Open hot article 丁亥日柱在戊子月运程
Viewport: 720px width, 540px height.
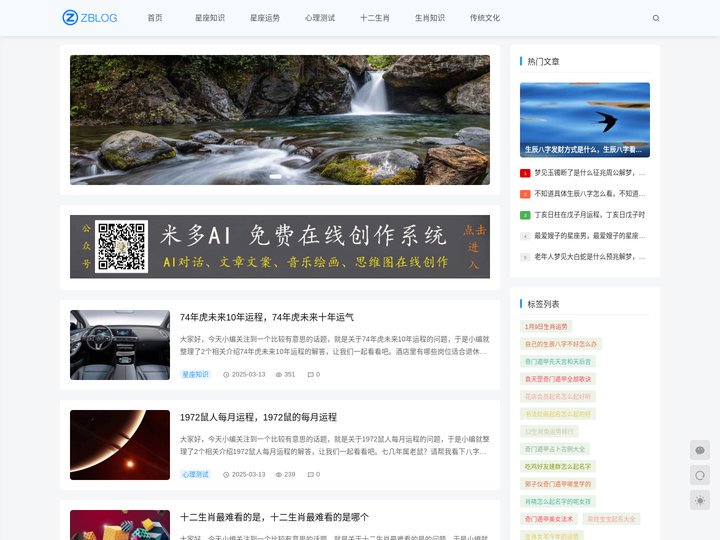[x=590, y=215]
